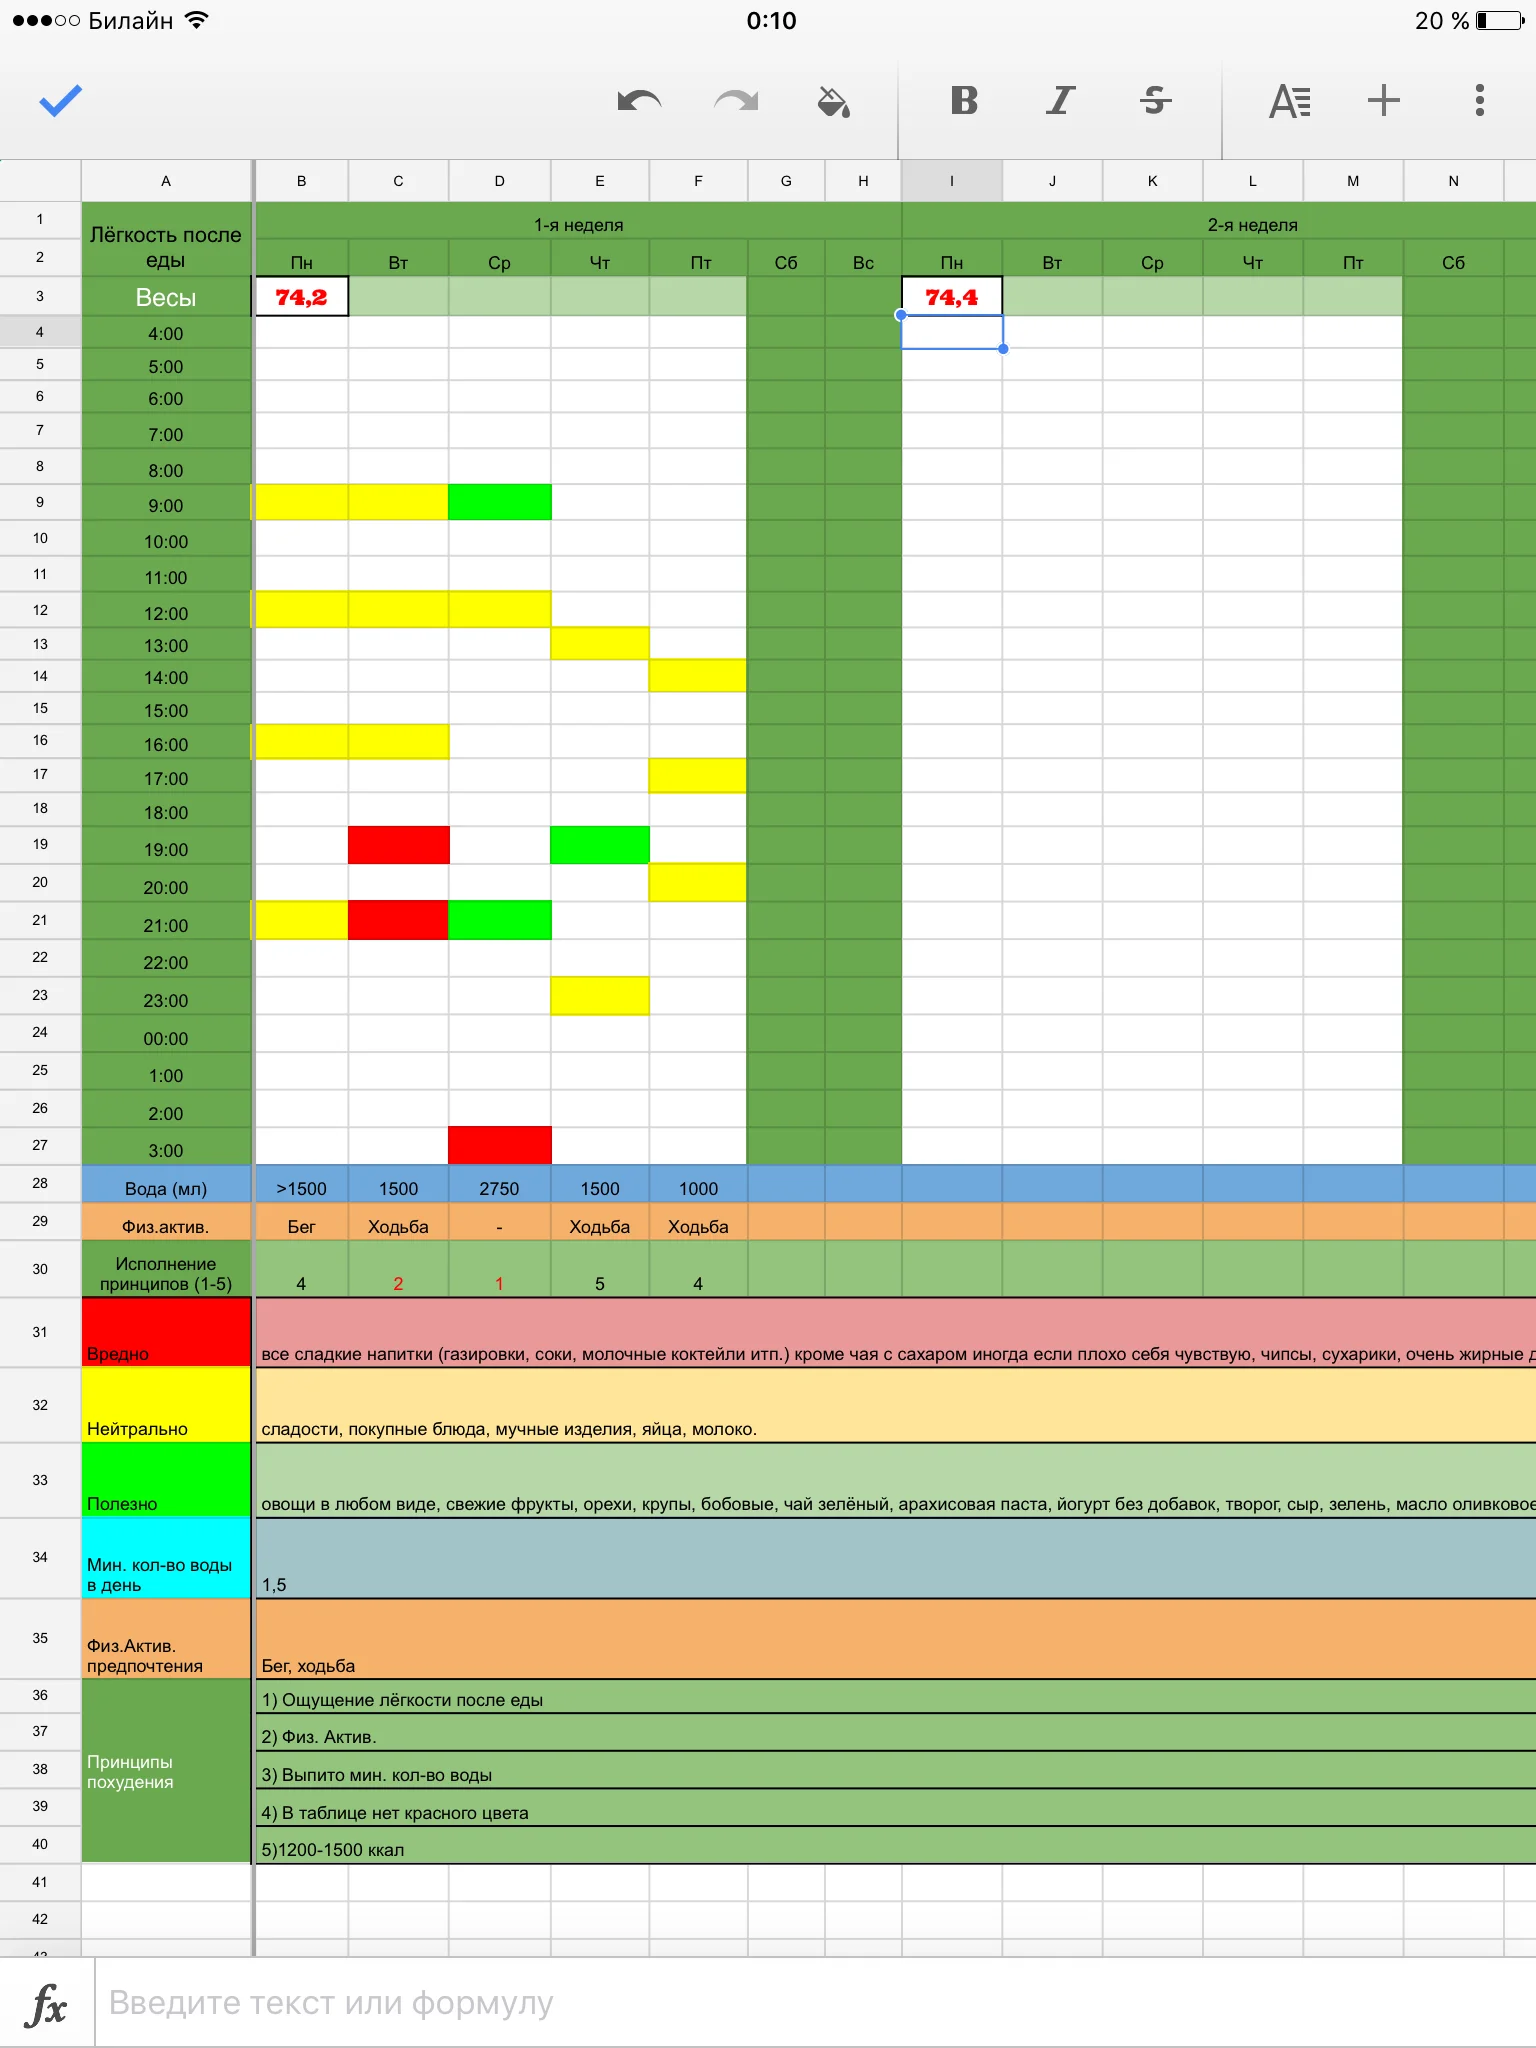
Task: Select the '00:00' time label cell
Action: 166,1034
